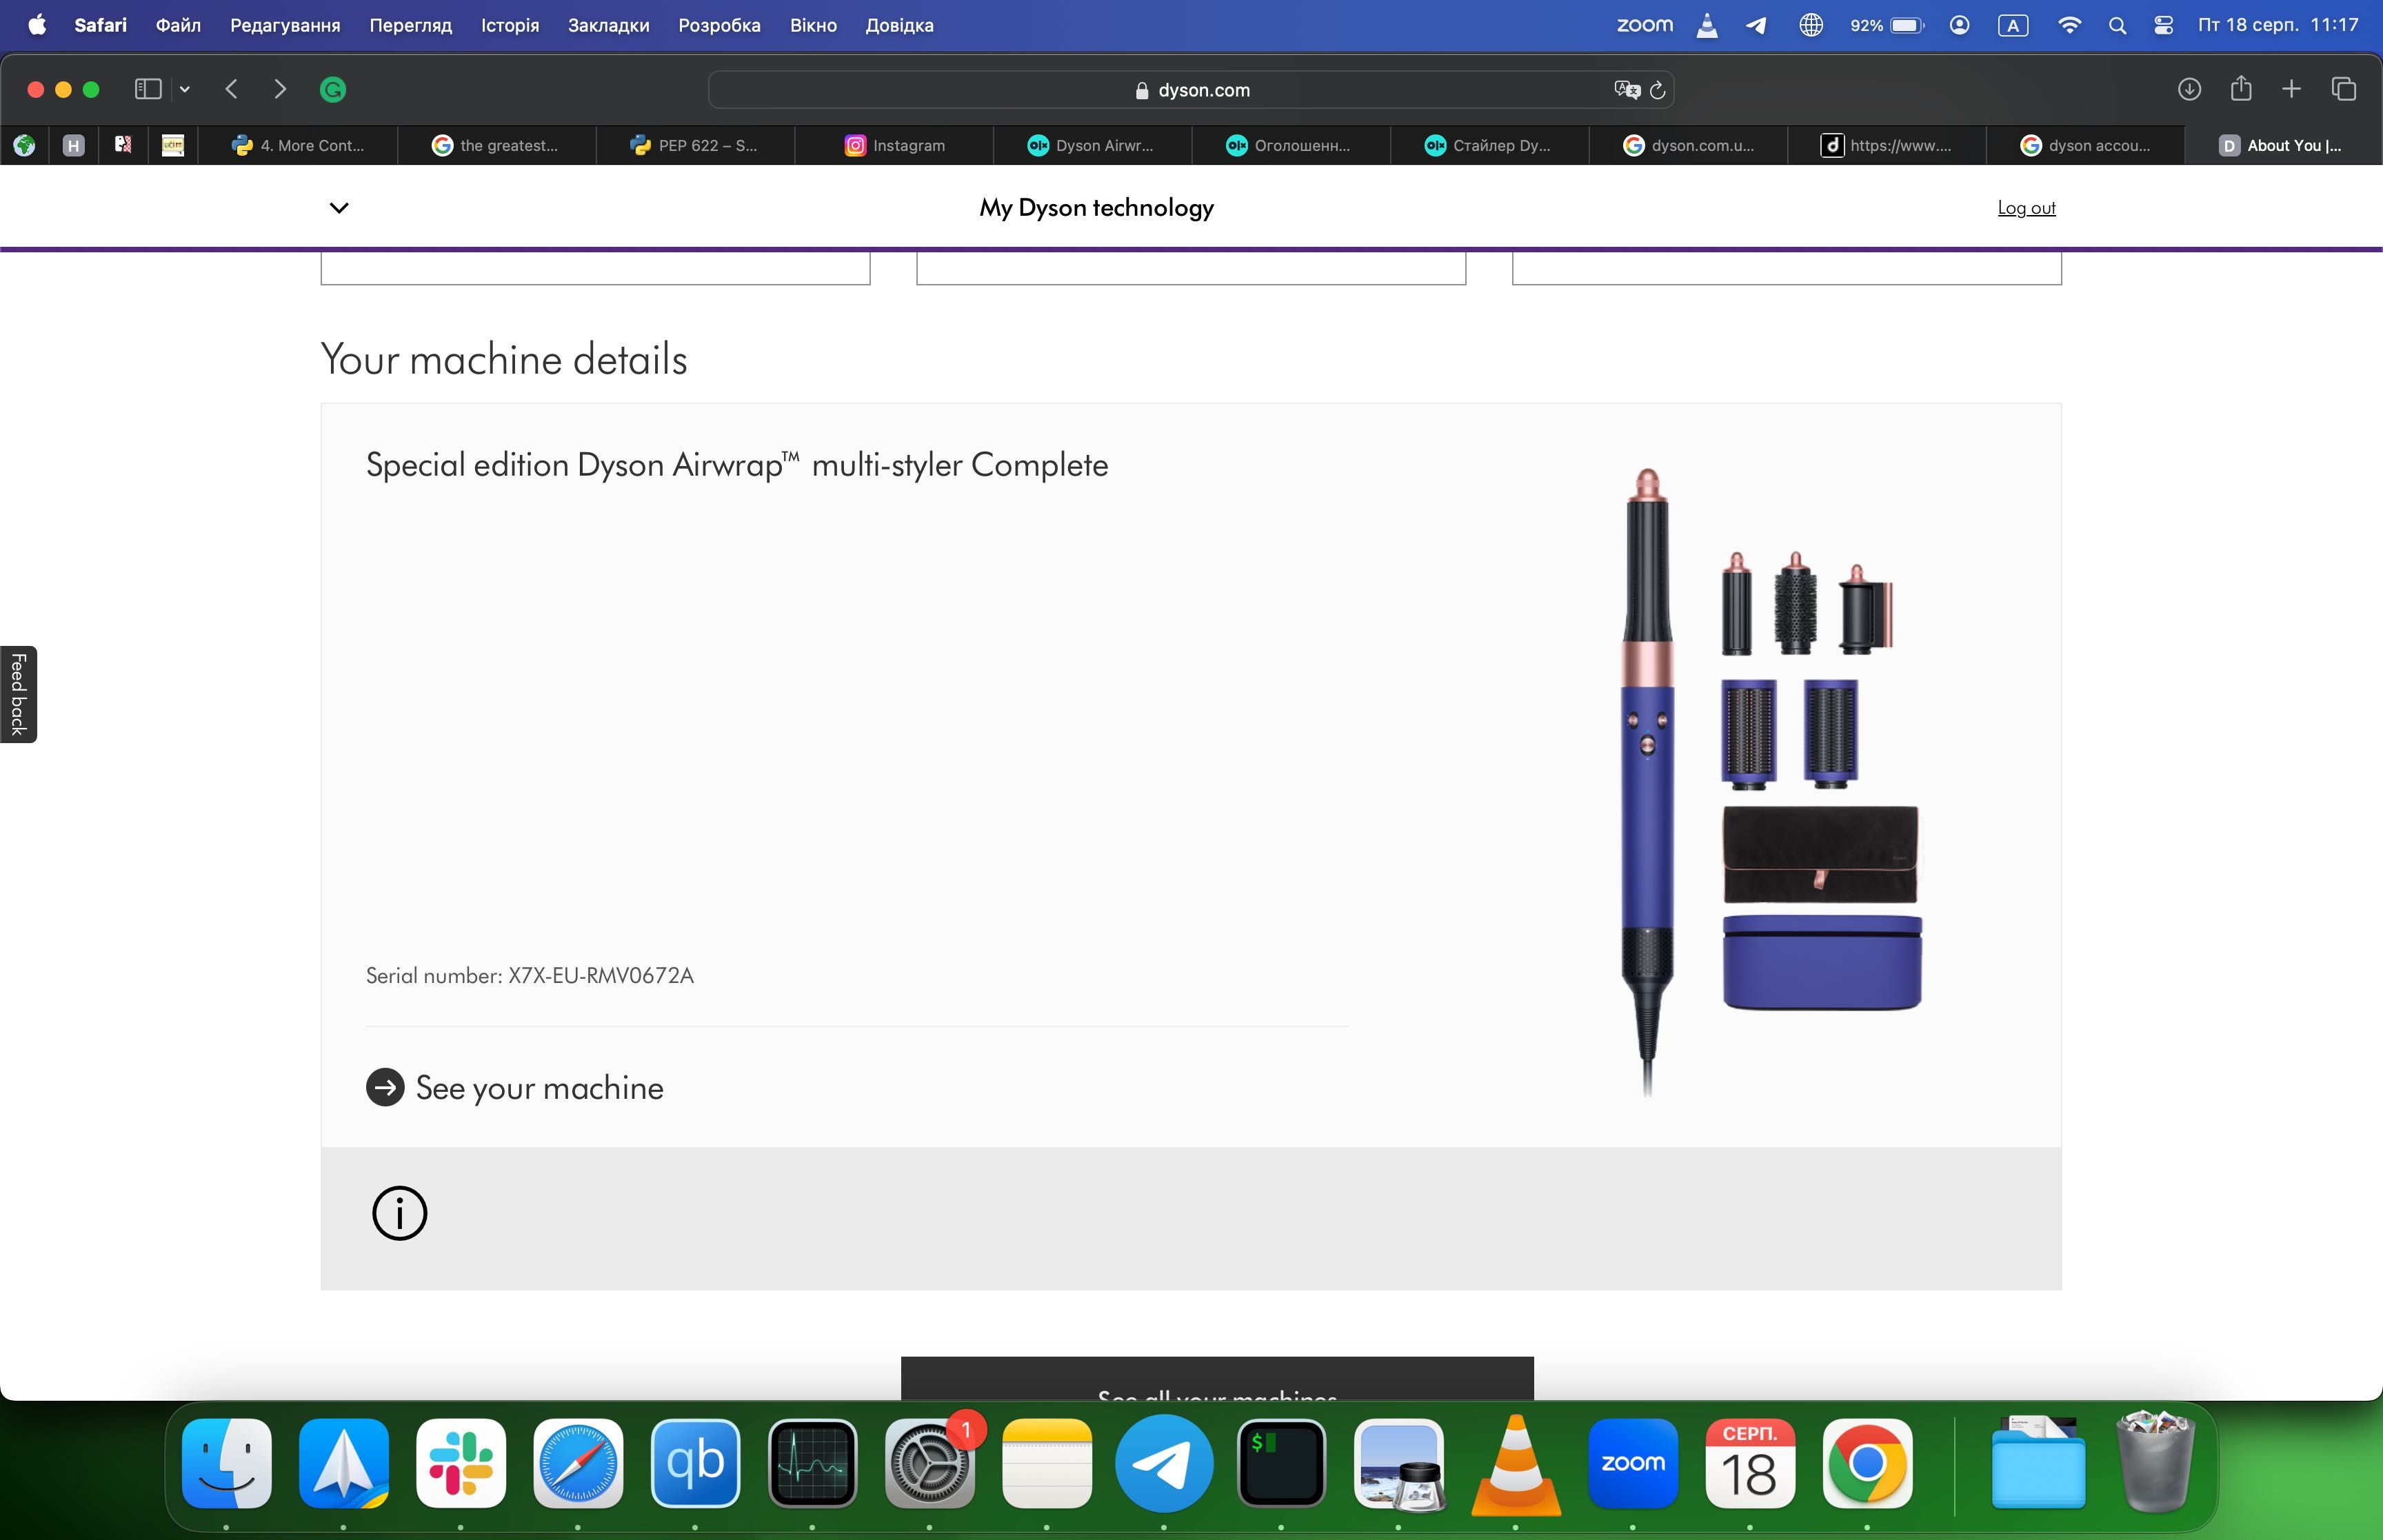Click the zoom status item in menu bar
The width and height of the screenshot is (2383, 1540).
click(x=1644, y=25)
